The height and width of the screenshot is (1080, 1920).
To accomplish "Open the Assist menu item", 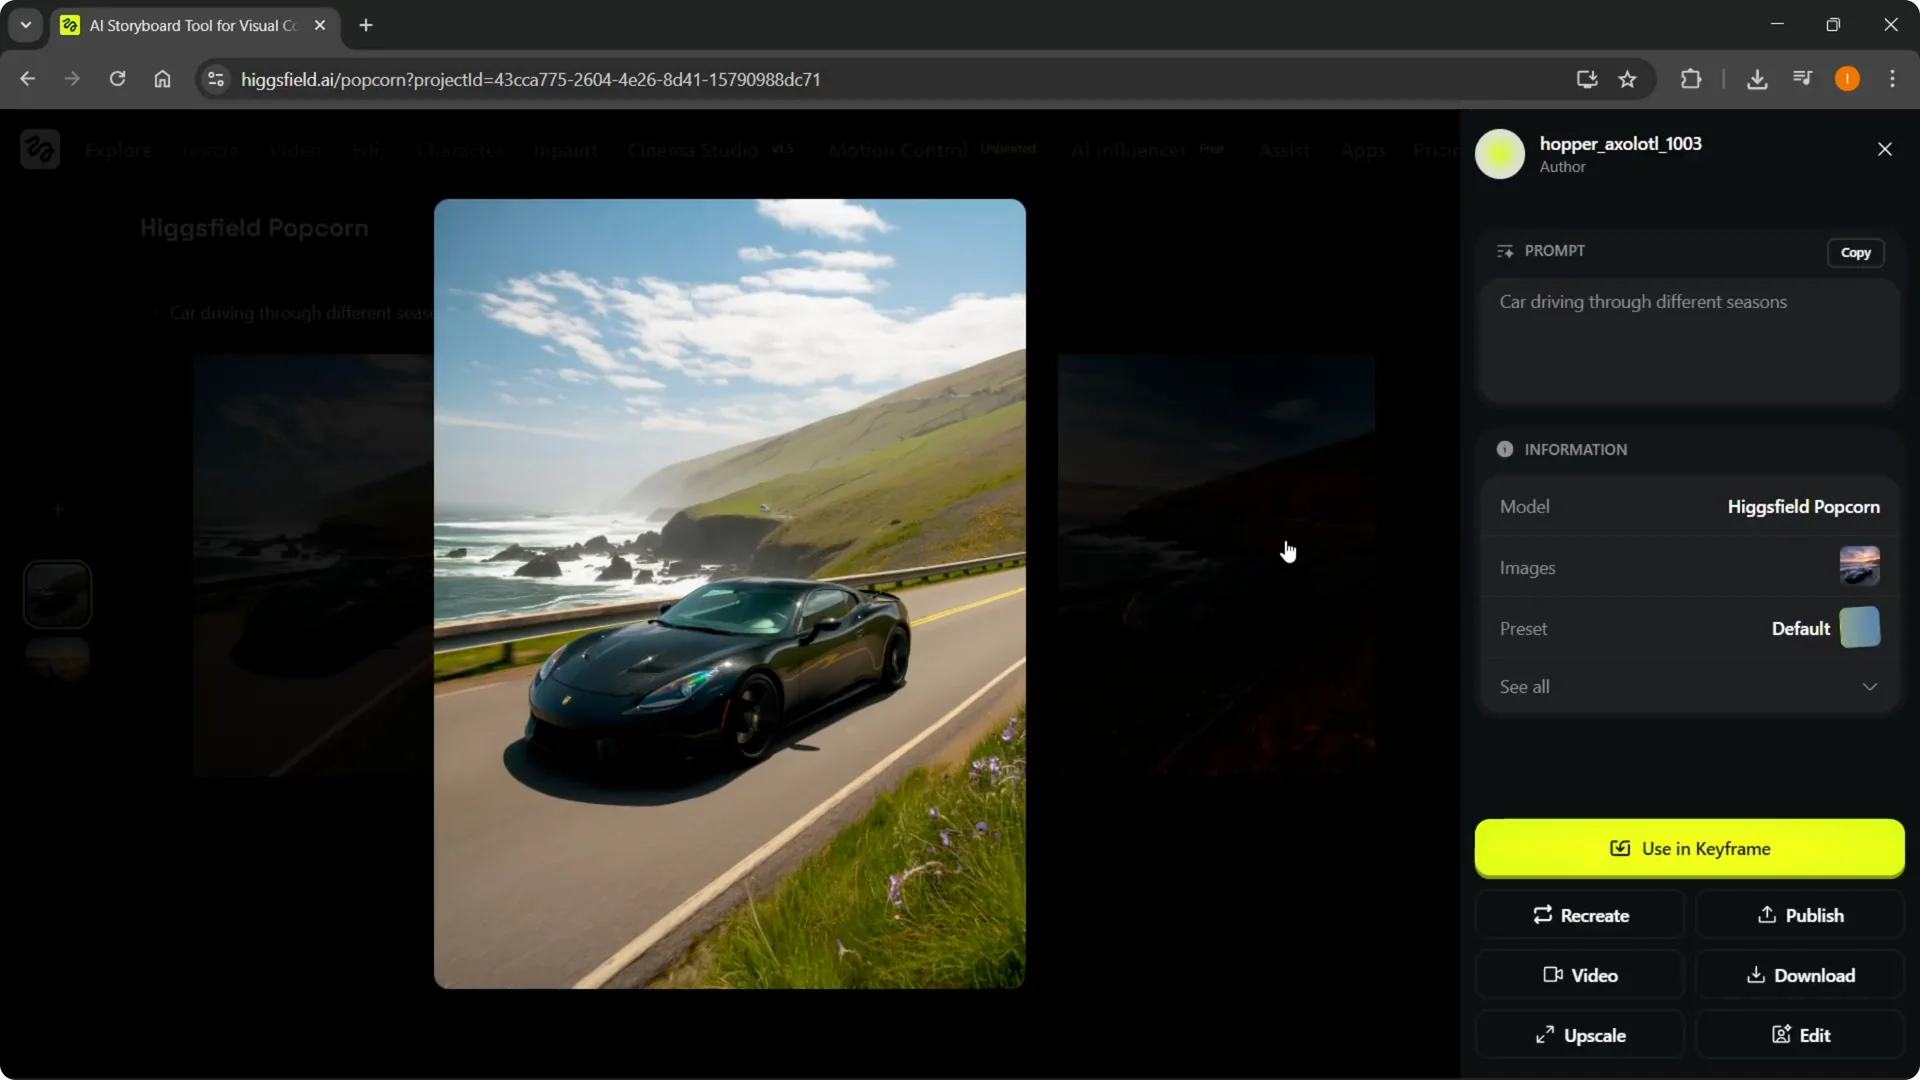I will (x=1284, y=150).
